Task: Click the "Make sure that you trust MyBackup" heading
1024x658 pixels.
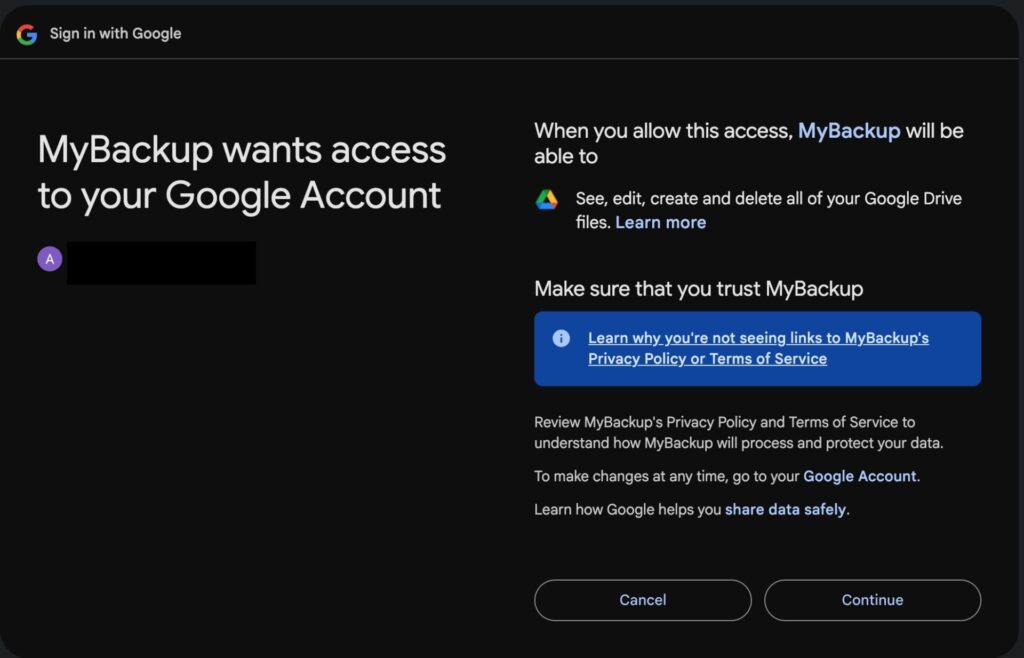Action: click(699, 289)
